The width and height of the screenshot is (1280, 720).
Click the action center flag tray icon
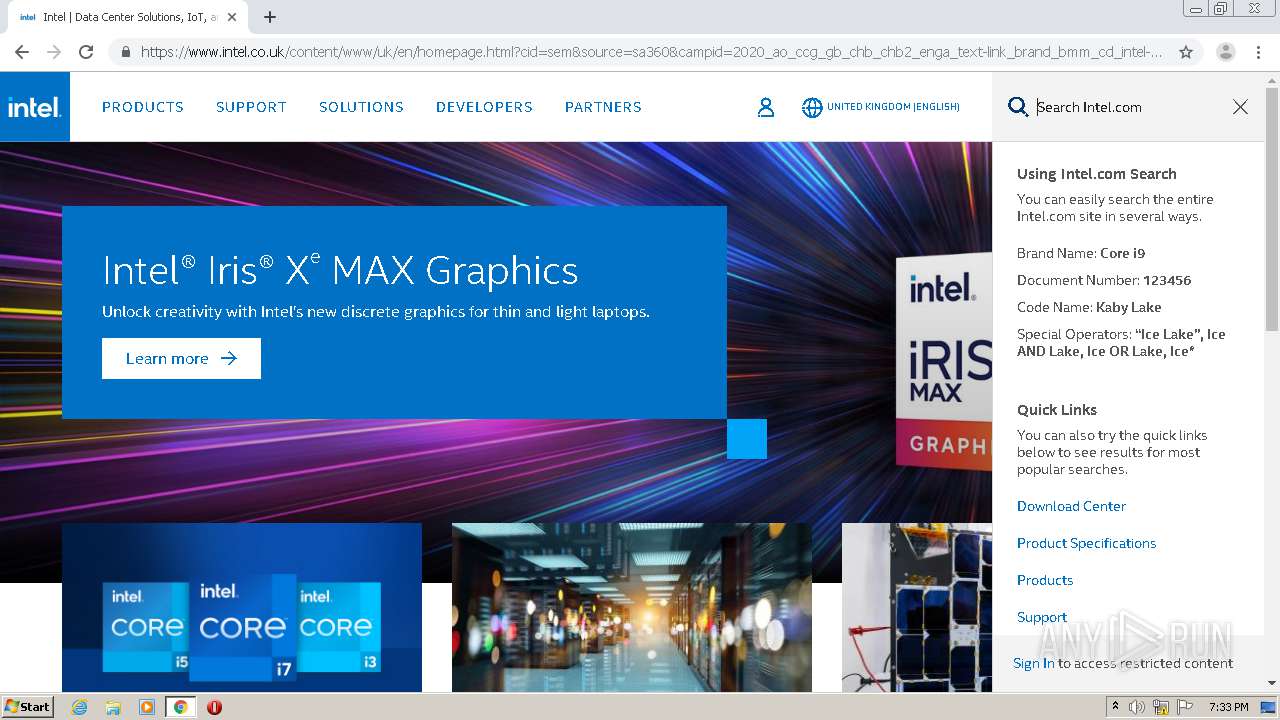tap(1185, 707)
